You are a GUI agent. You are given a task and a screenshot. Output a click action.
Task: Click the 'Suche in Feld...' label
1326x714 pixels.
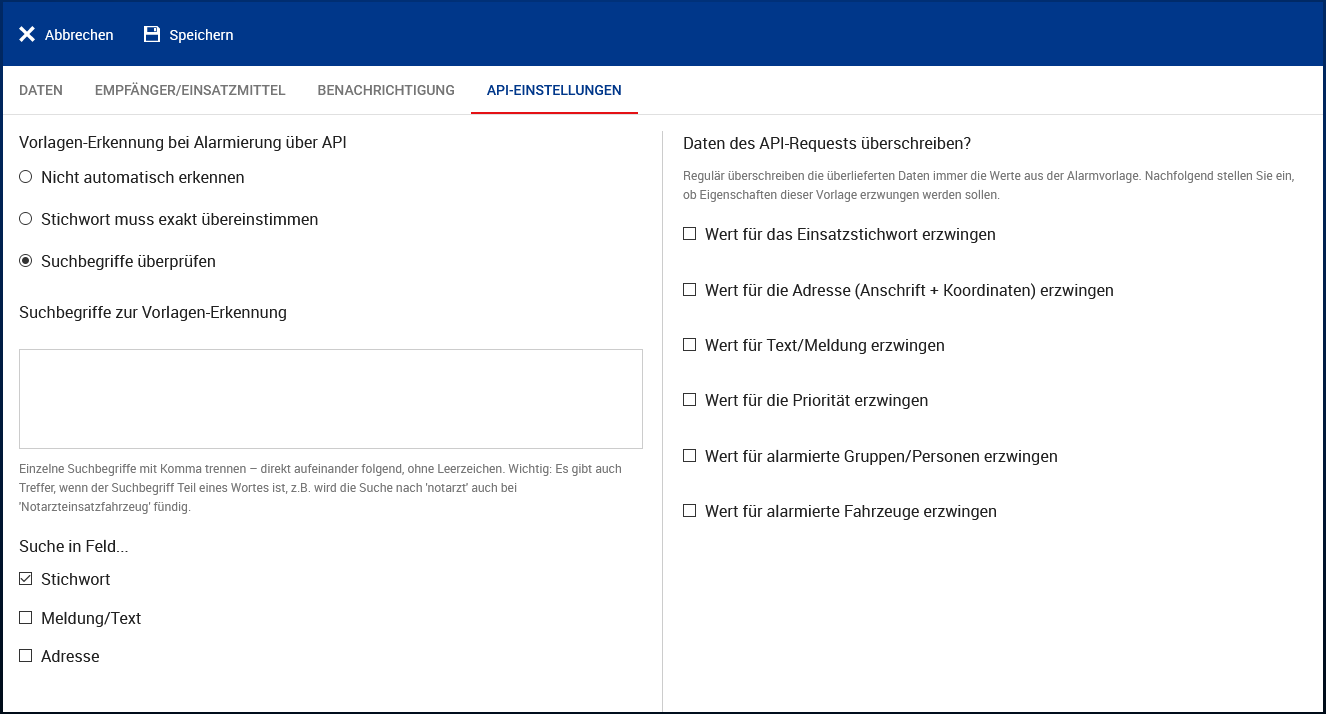click(74, 546)
